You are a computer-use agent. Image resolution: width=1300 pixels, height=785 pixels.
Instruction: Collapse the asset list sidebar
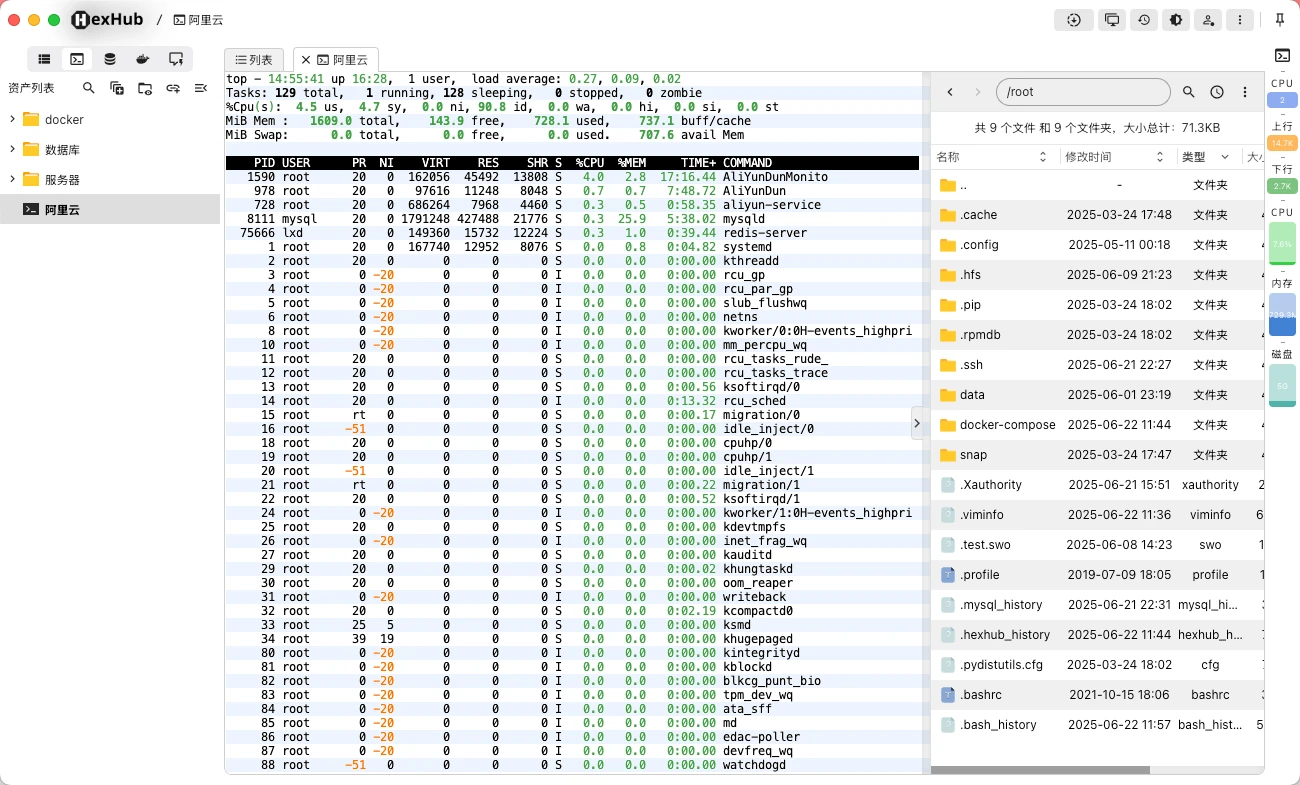[x=199, y=88]
